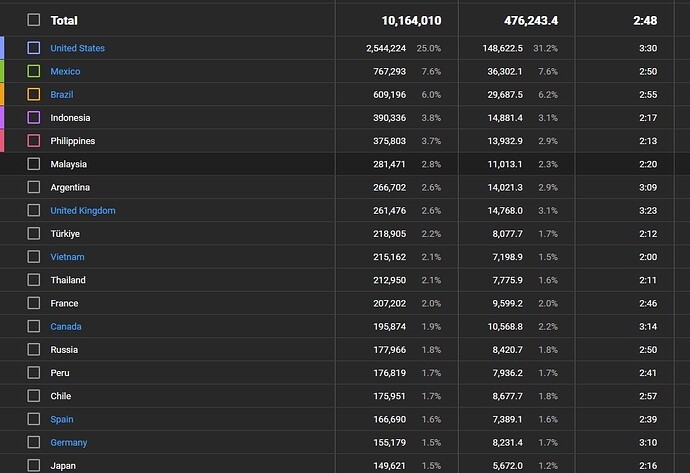
Task: Toggle the orange Brazil checkbox
Action: [34, 94]
